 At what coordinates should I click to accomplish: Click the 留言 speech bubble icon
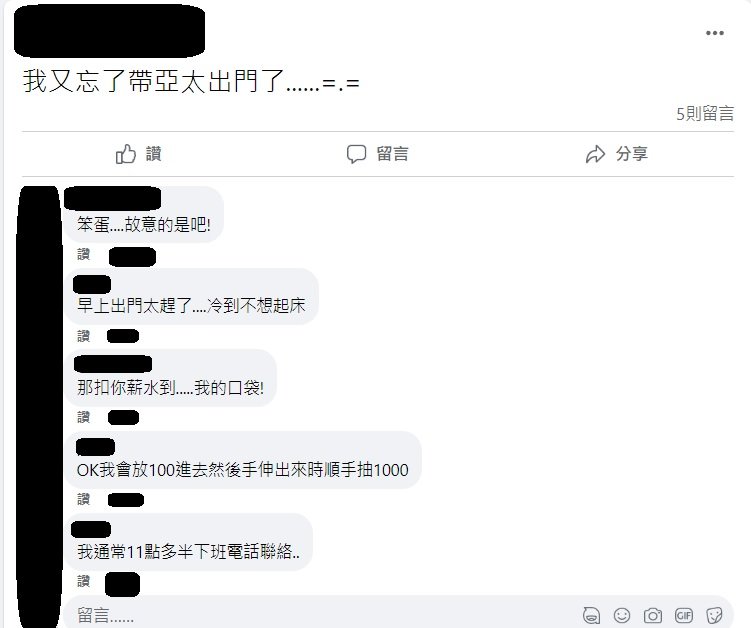(356, 154)
